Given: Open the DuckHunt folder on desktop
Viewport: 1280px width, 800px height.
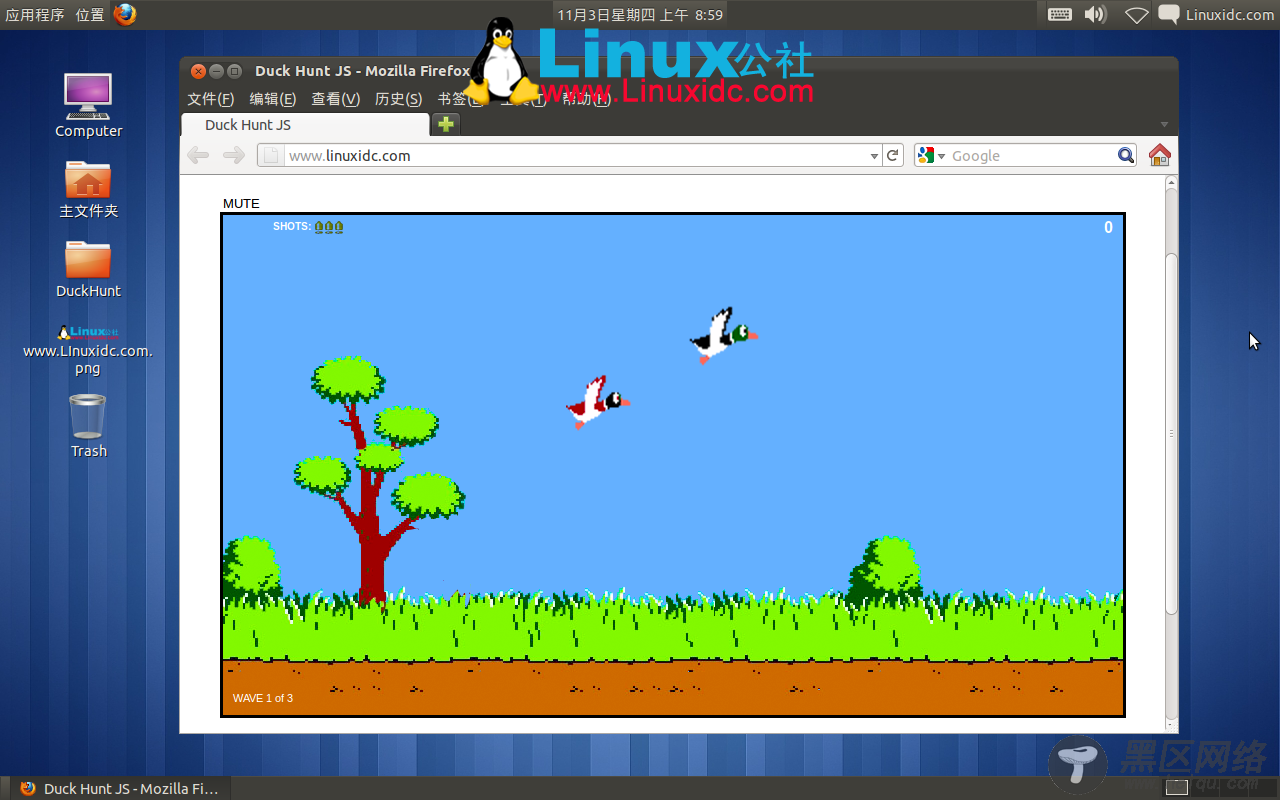Looking at the screenshot, I should pyautogui.click(x=88, y=270).
